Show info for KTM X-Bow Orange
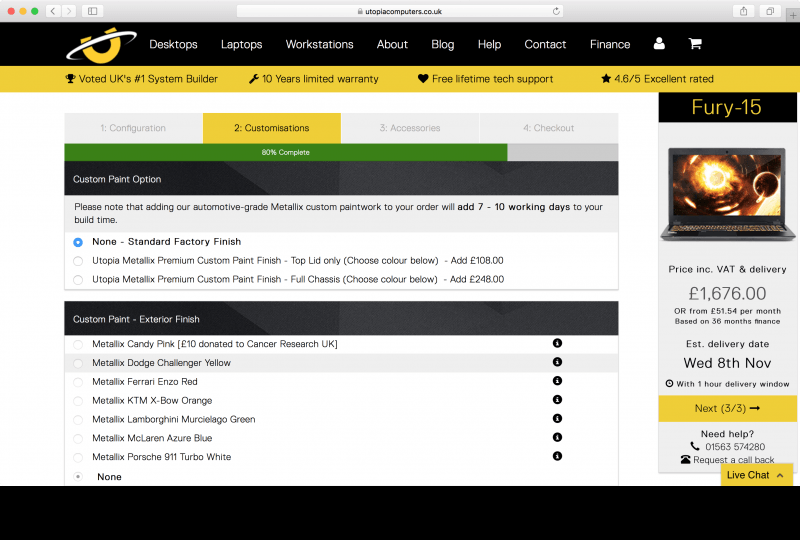 pos(557,400)
